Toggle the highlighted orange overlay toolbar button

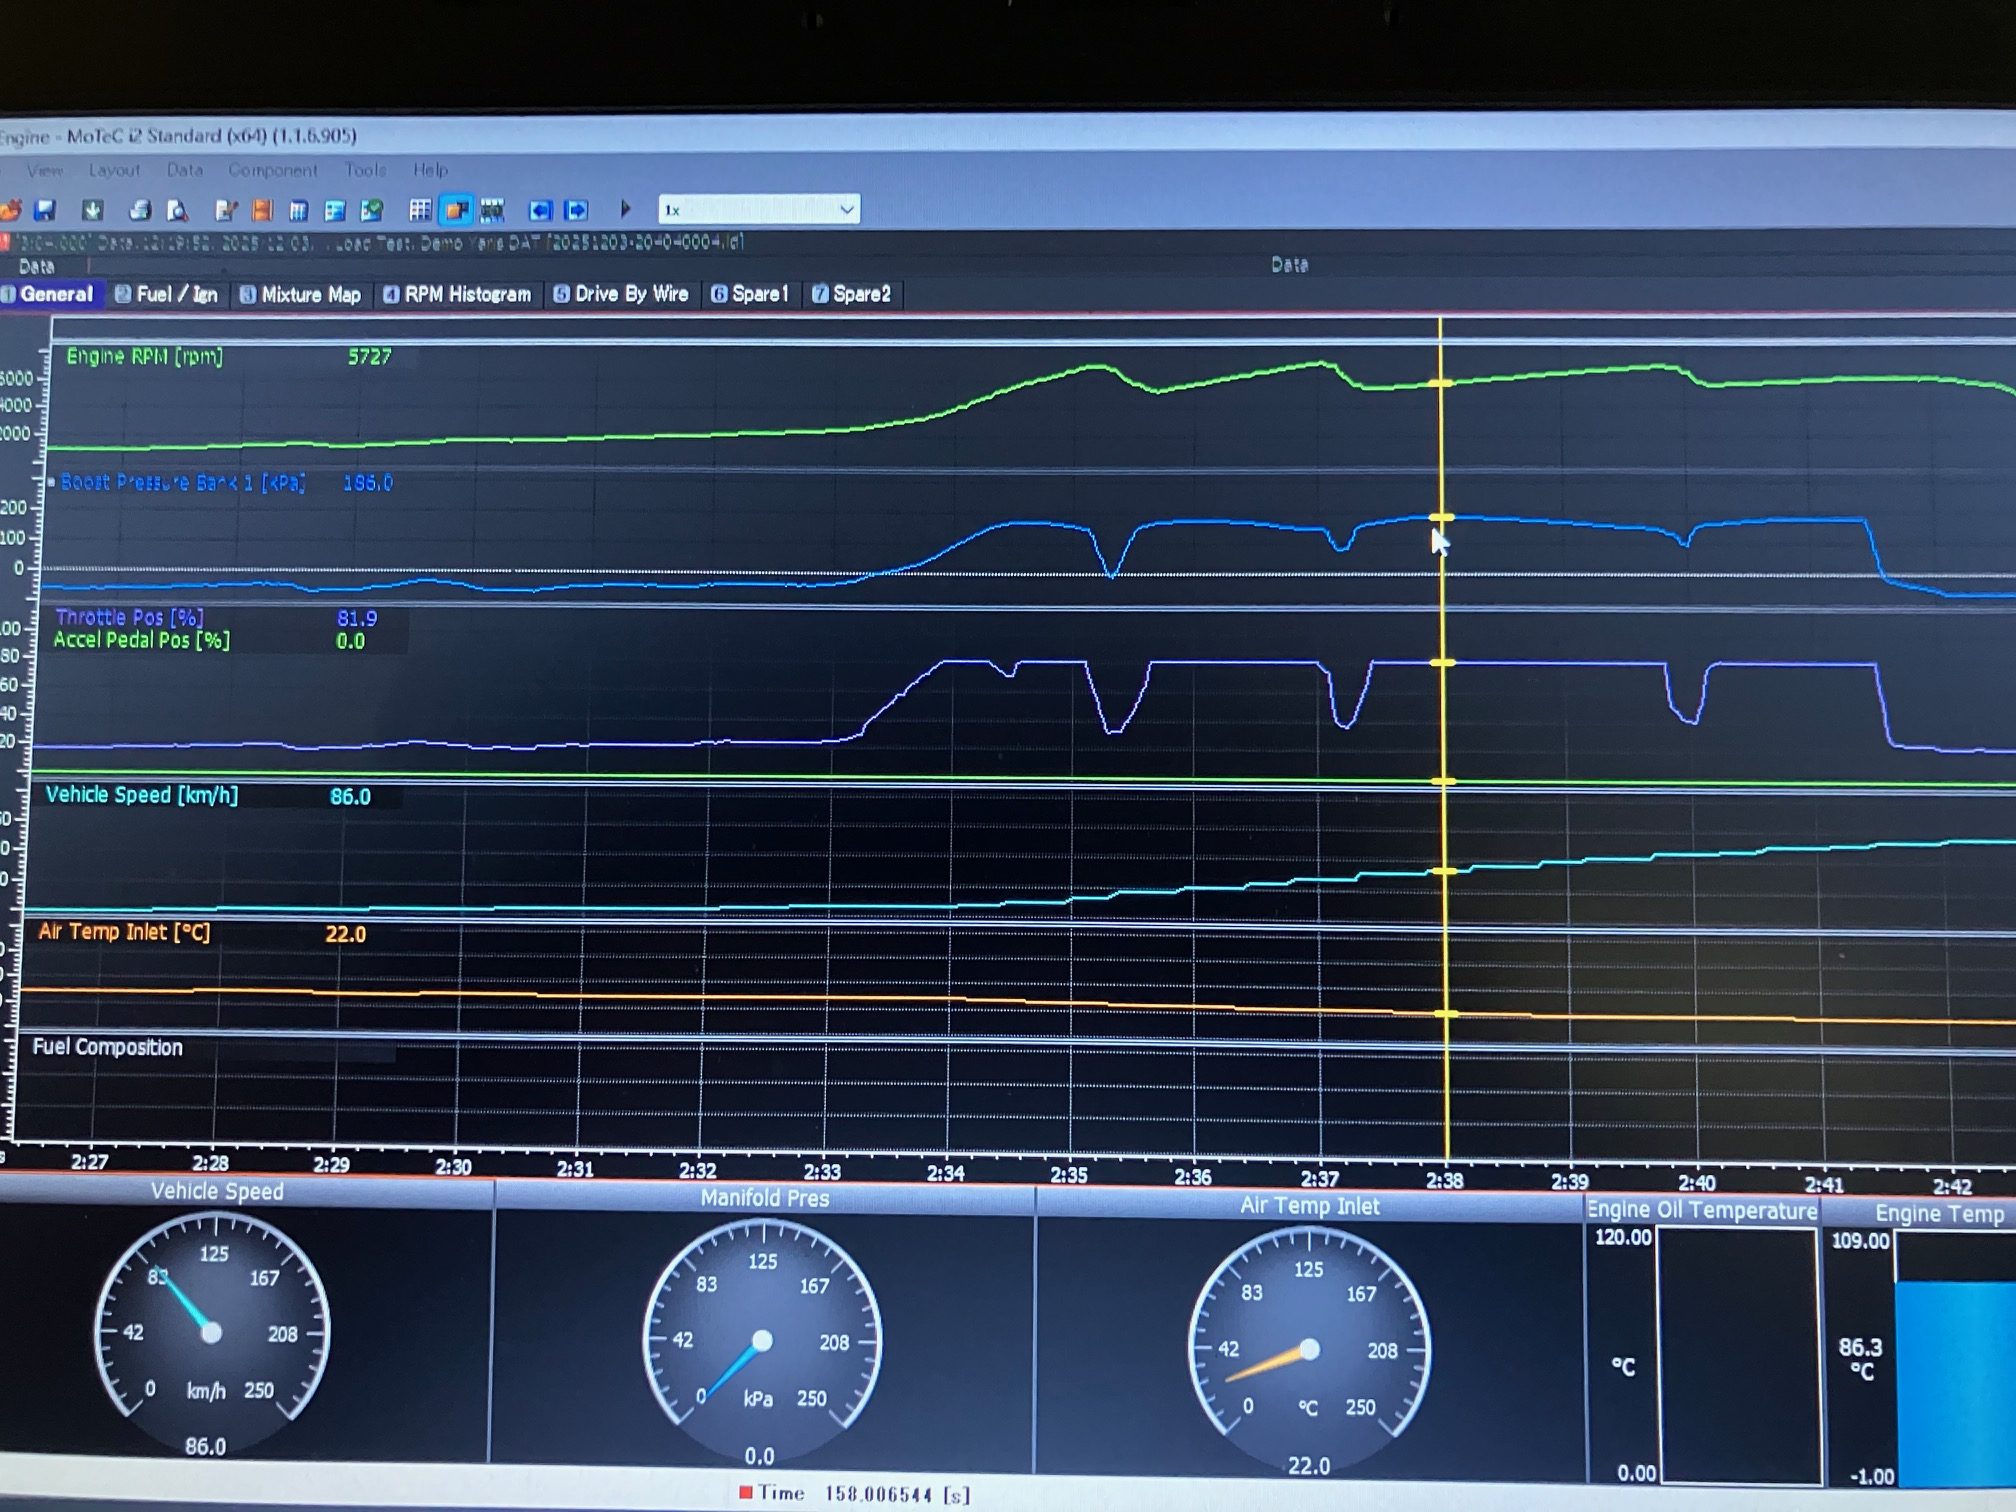457,210
